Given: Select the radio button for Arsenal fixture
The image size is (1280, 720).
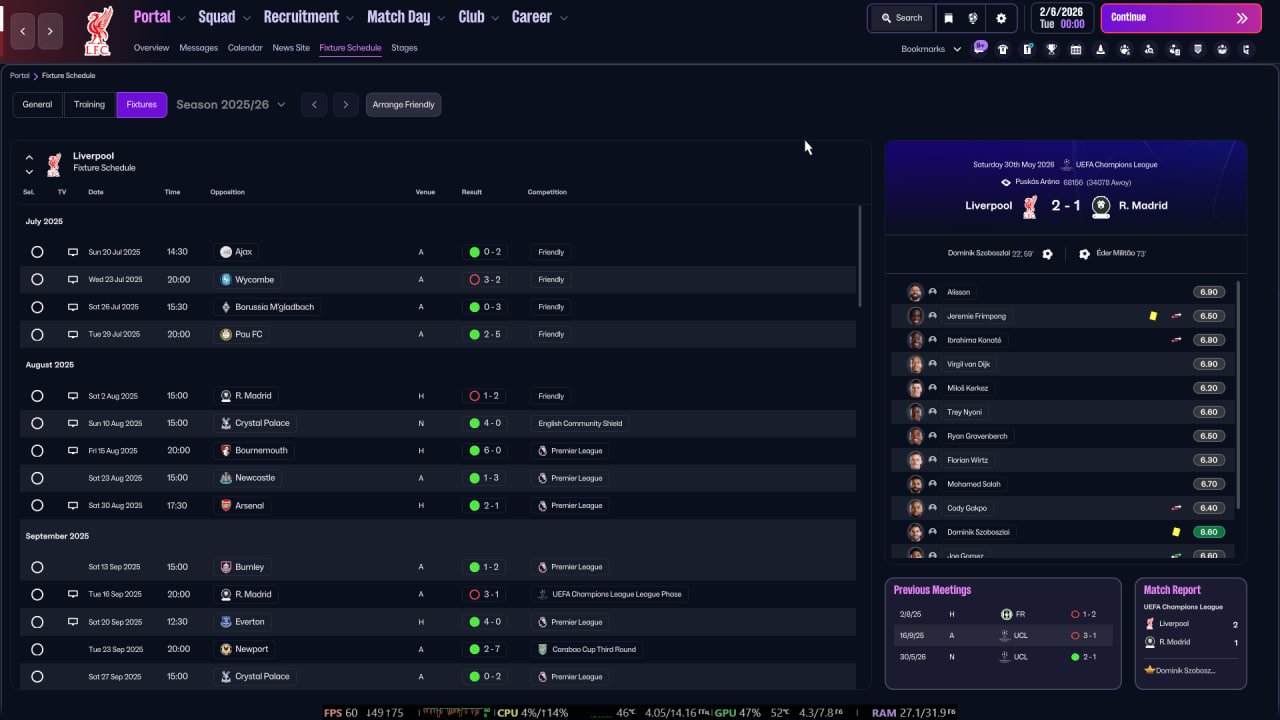Looking at the screenshot, I should coord(37,506).
